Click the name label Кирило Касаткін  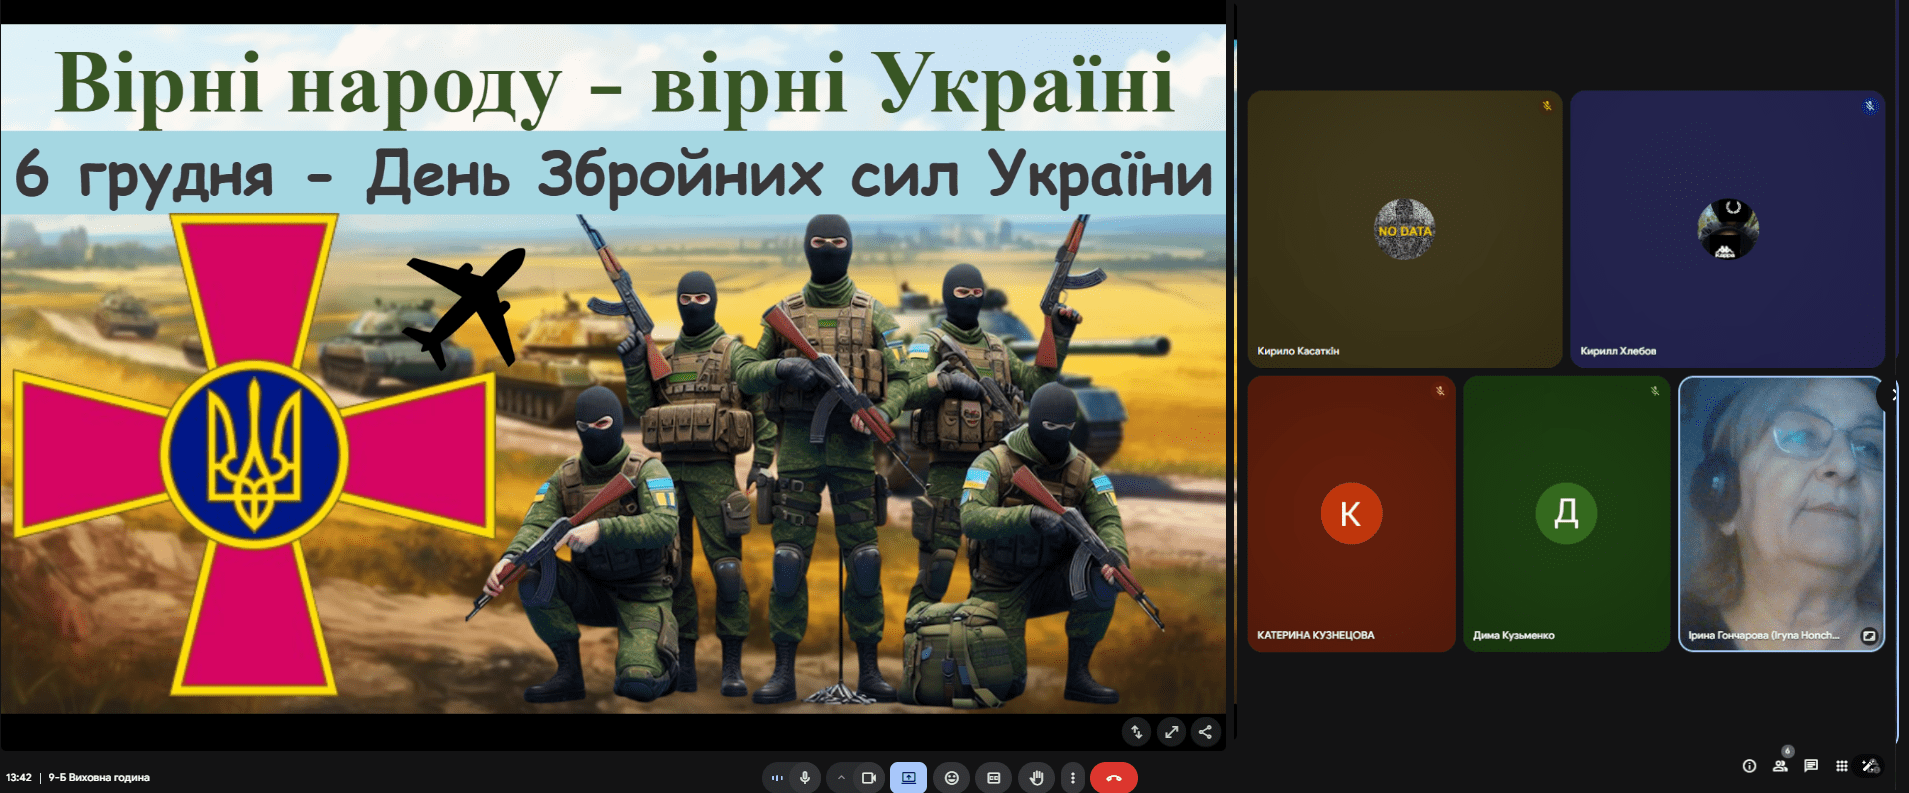[1298, 351]
